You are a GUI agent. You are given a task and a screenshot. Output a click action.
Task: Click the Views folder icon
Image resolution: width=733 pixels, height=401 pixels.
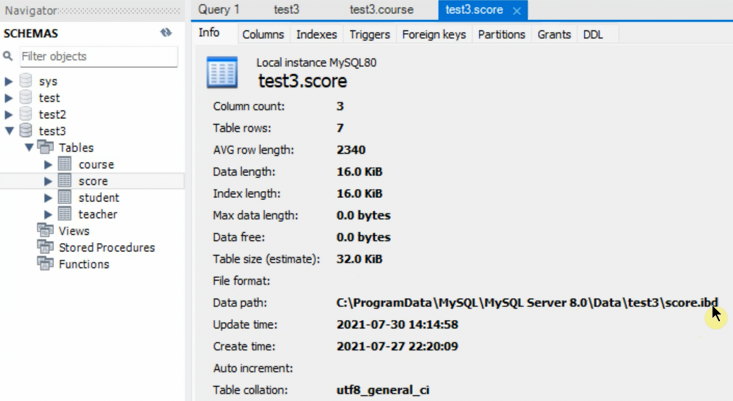(45, 231)
